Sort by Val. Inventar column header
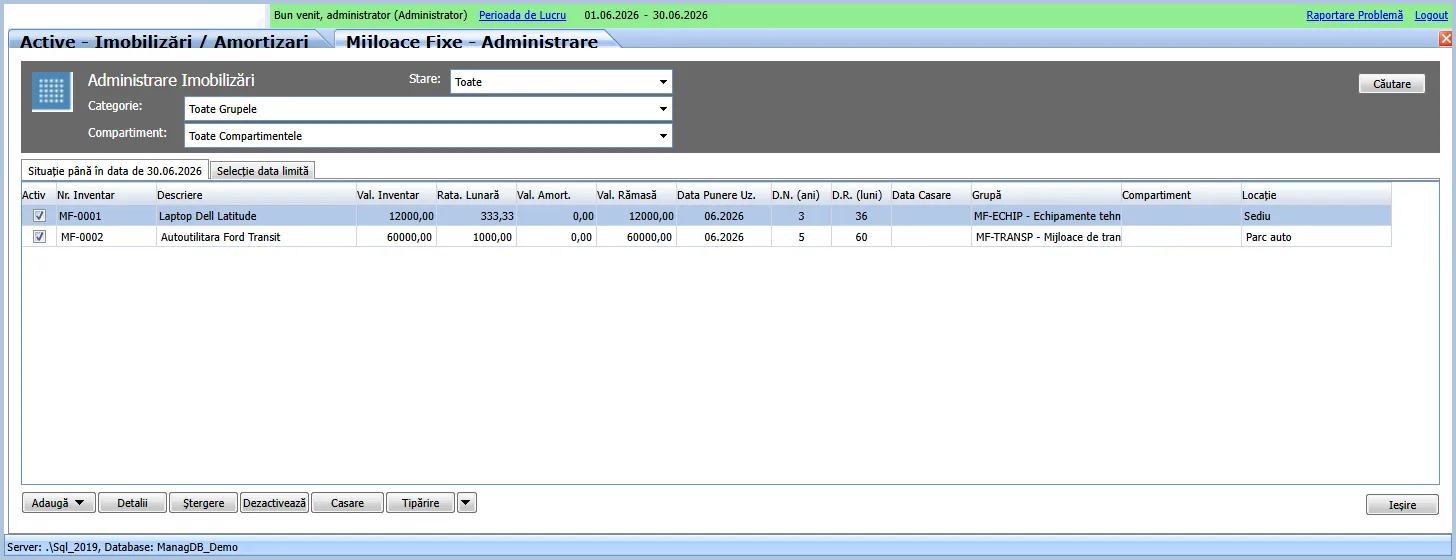The height and width of the screenshot is (560, 1456). pos(395,195)
